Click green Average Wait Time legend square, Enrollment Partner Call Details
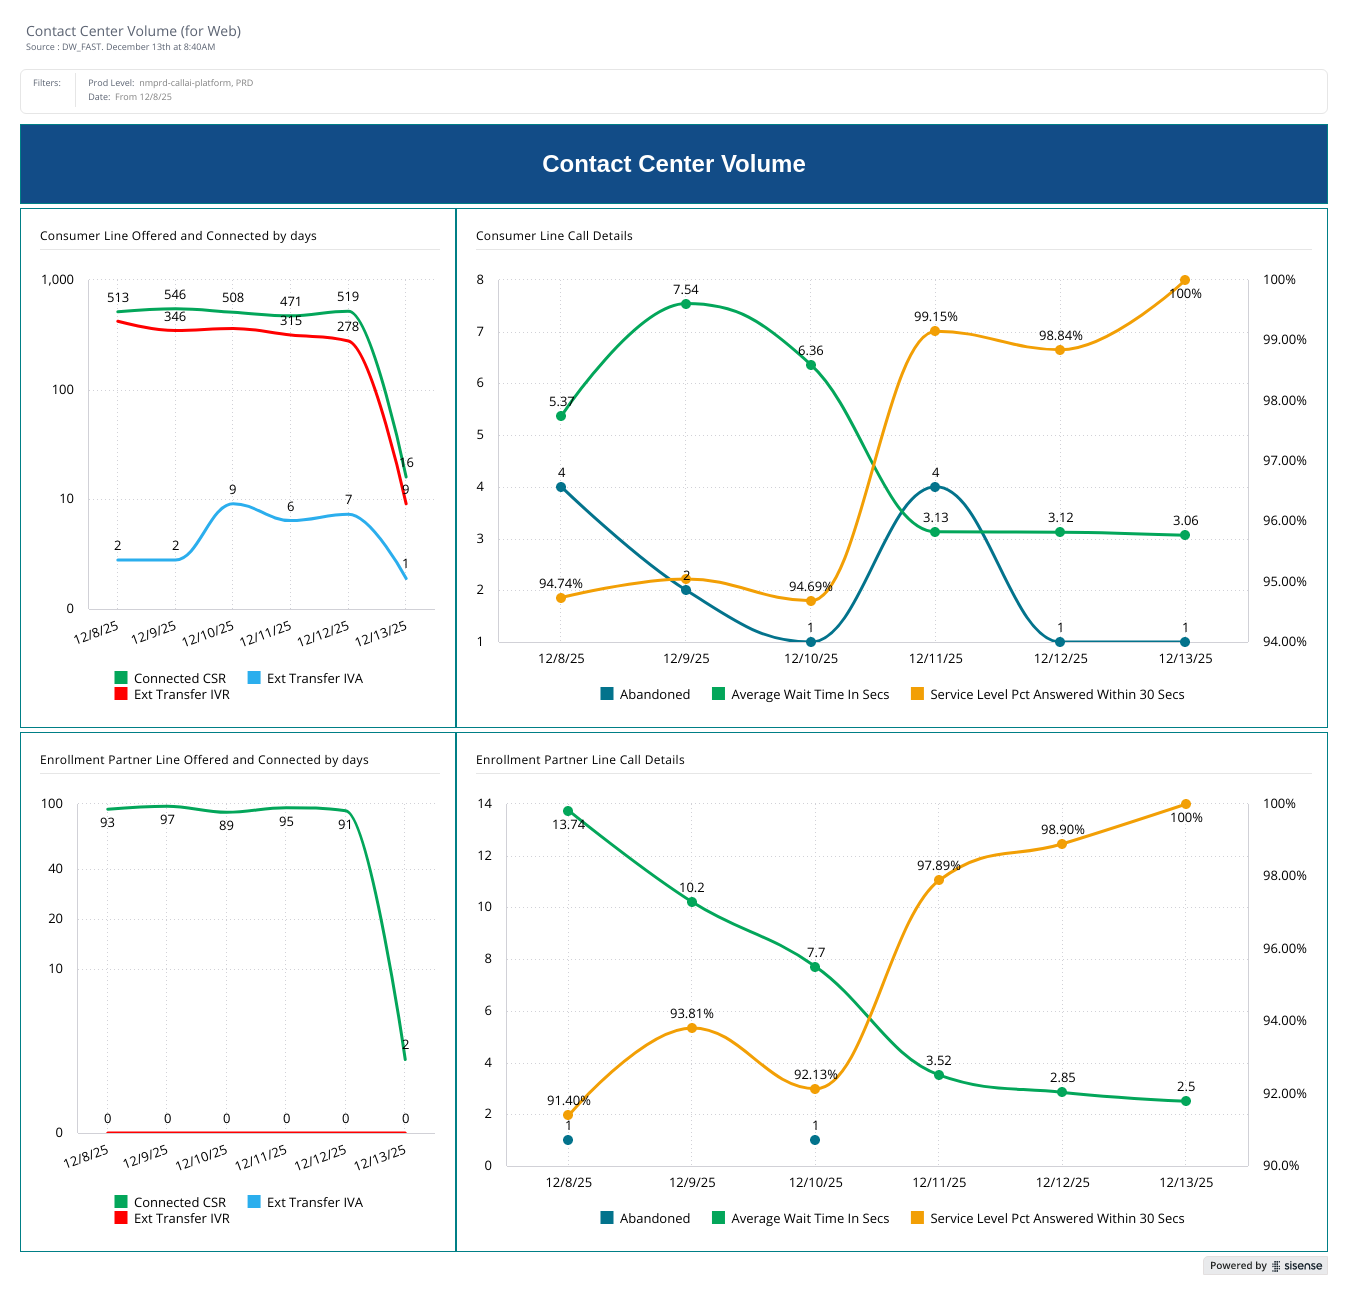This screenshot has width=1348, height=1295. point(718,1218)
